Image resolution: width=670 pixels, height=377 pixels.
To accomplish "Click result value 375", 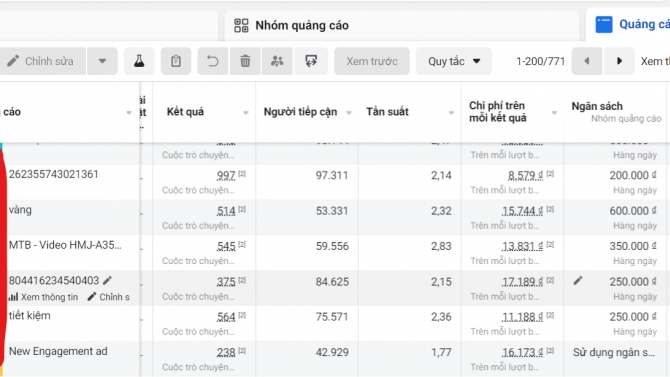I will pos(226,282).
